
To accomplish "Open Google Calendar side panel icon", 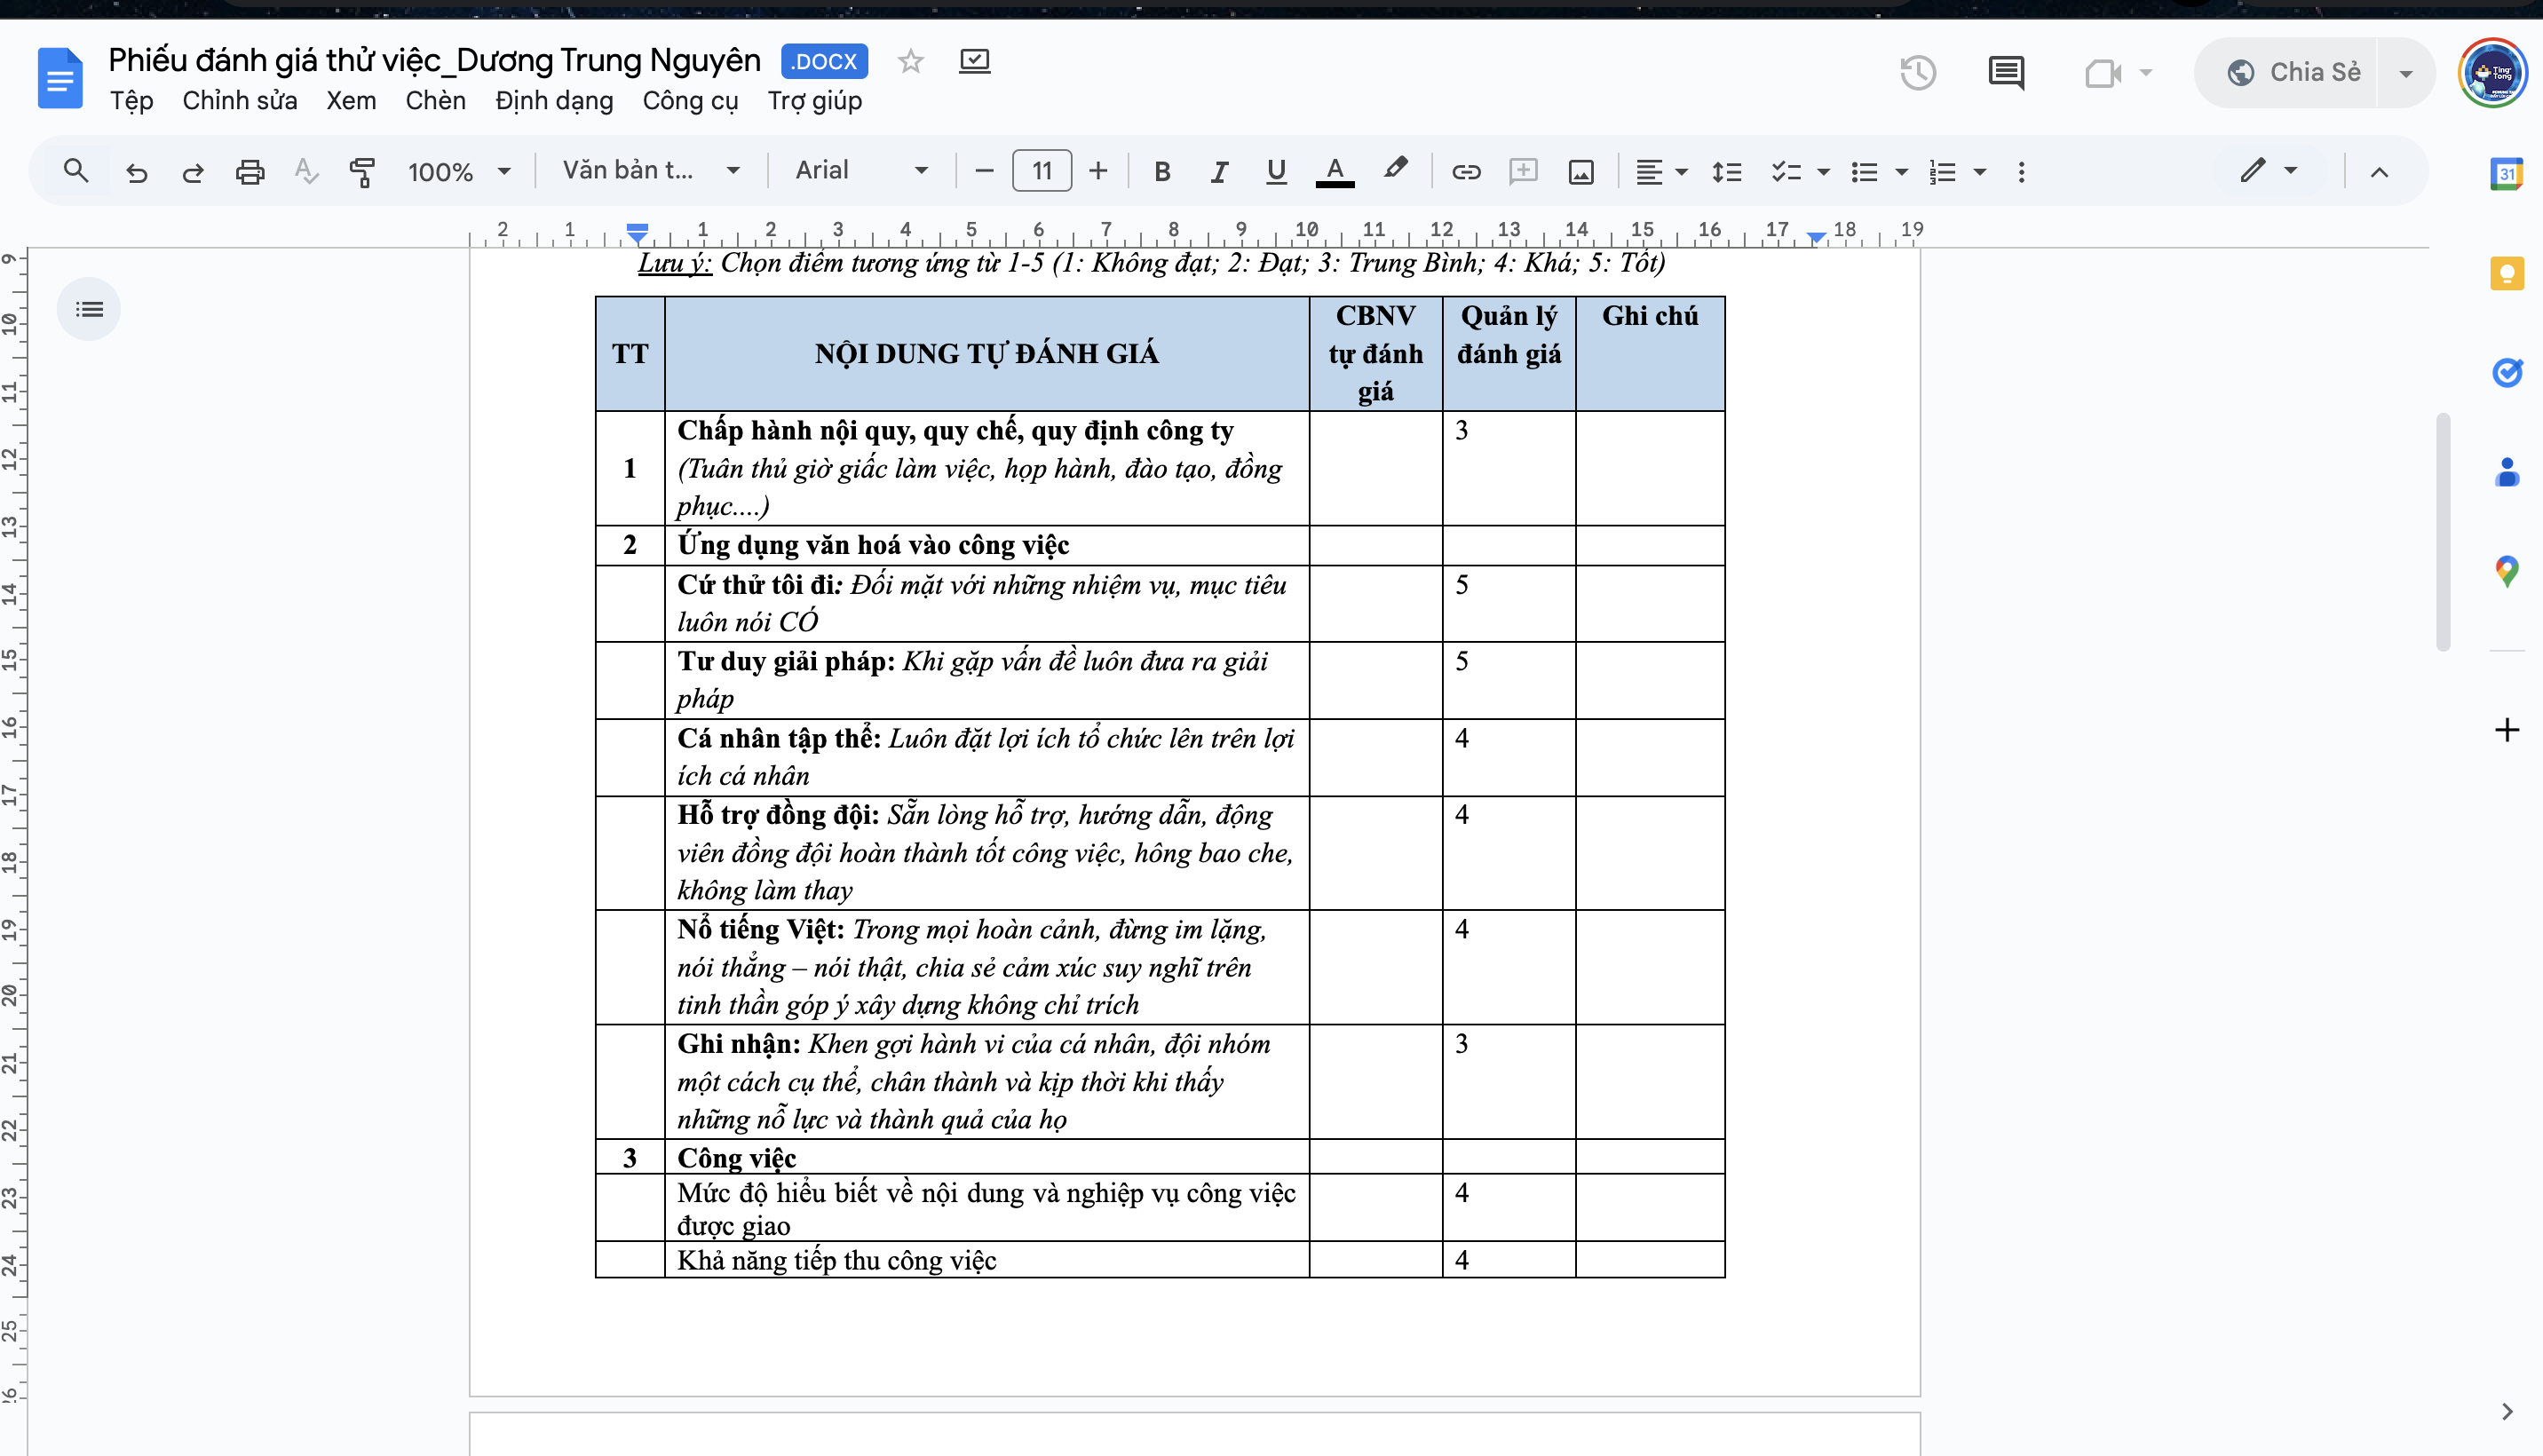I will pyautogui.click(x=2506, y=174).
